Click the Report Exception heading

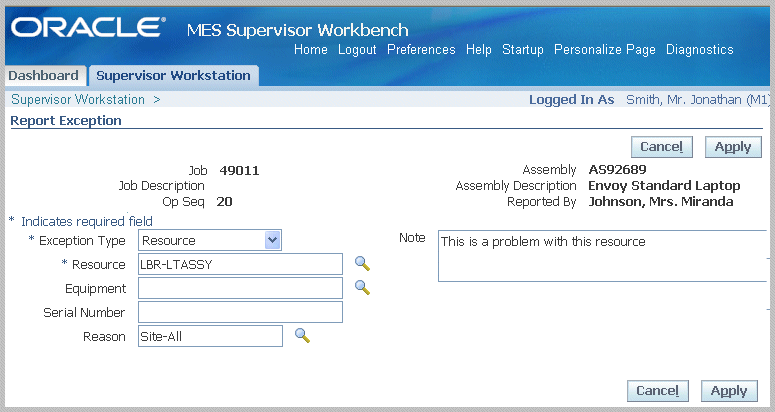coord(66,121)
